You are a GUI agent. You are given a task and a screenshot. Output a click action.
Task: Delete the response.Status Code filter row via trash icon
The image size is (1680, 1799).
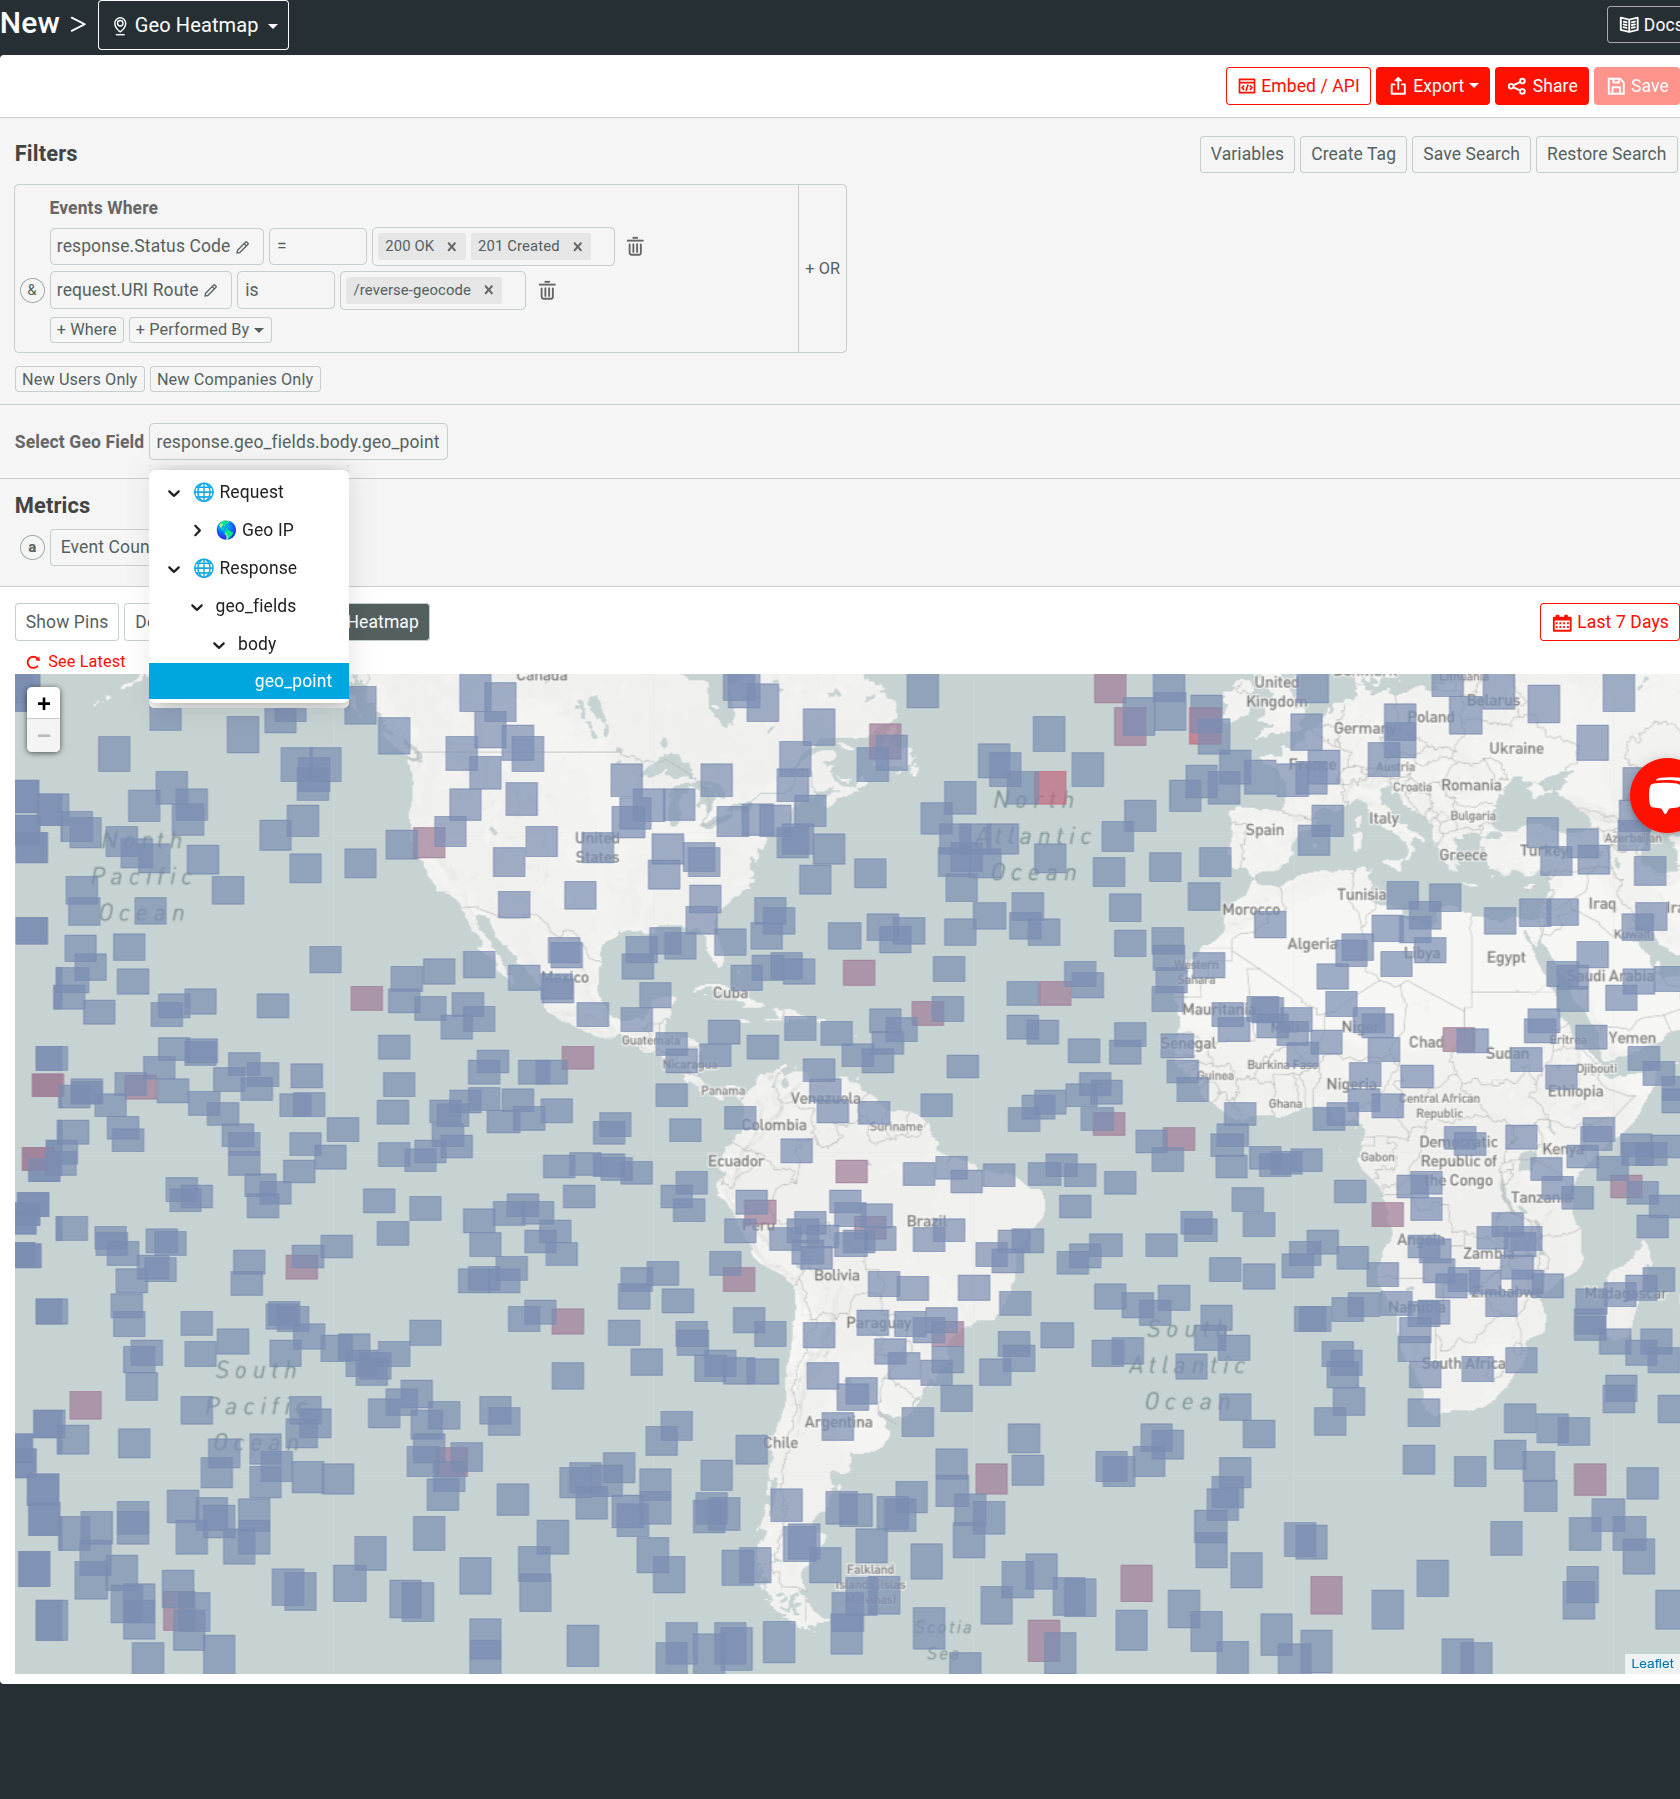coord(635,246)
